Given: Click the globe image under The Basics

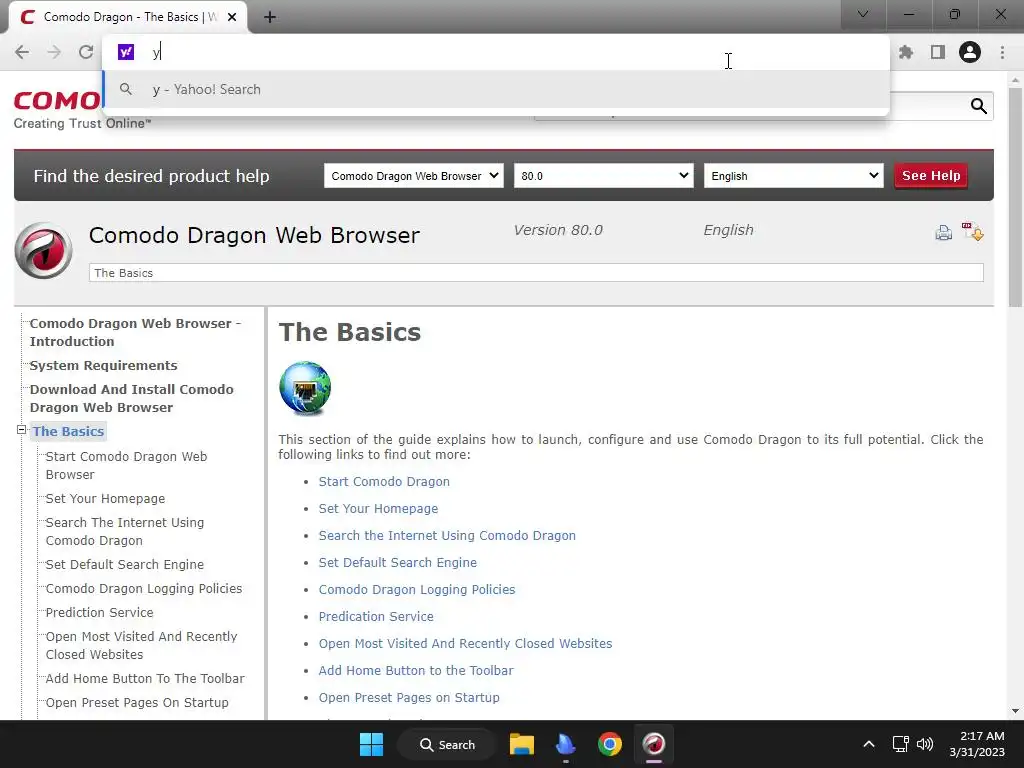Looking at the screenshot, I should point(305,388).
